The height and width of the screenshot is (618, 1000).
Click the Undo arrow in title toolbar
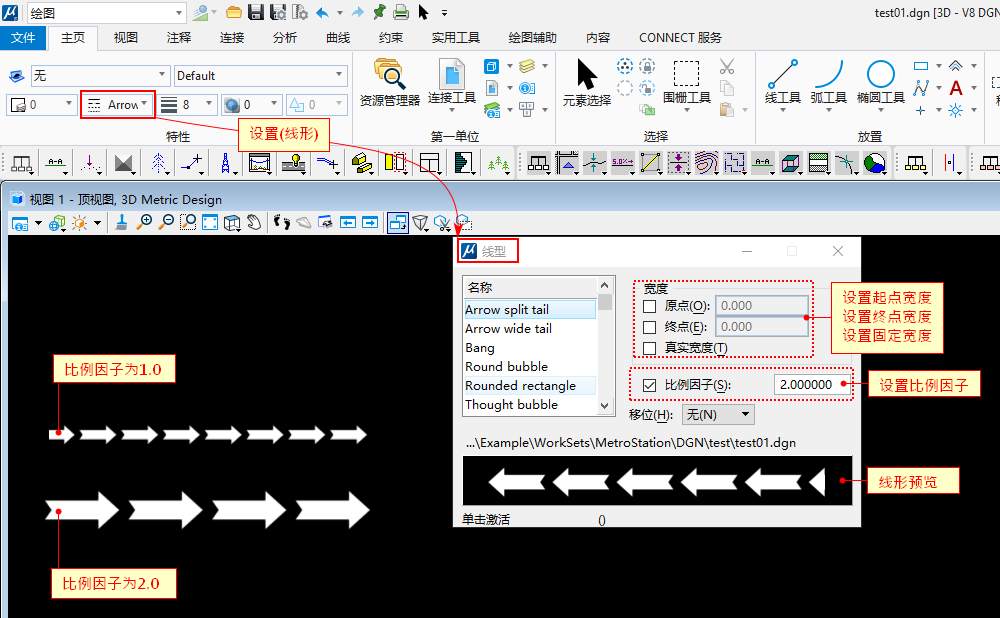[x=323, y=12]
